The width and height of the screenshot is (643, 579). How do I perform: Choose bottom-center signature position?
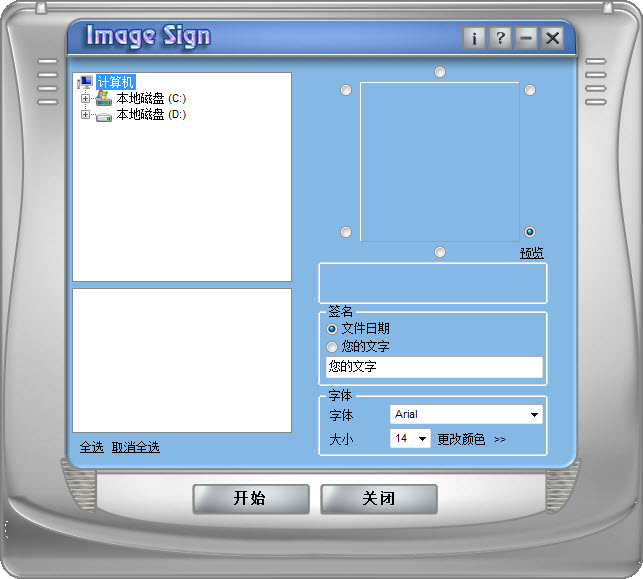coord(440,252)
